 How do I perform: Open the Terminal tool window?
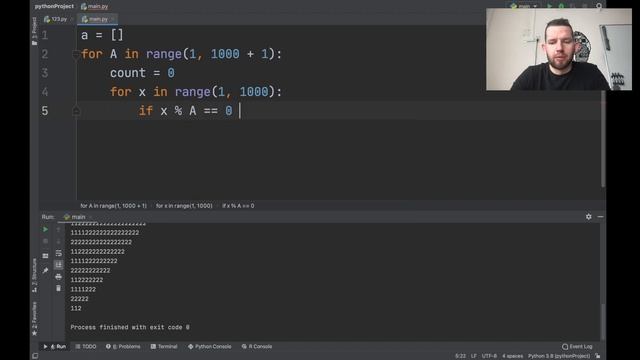point(164,347)
